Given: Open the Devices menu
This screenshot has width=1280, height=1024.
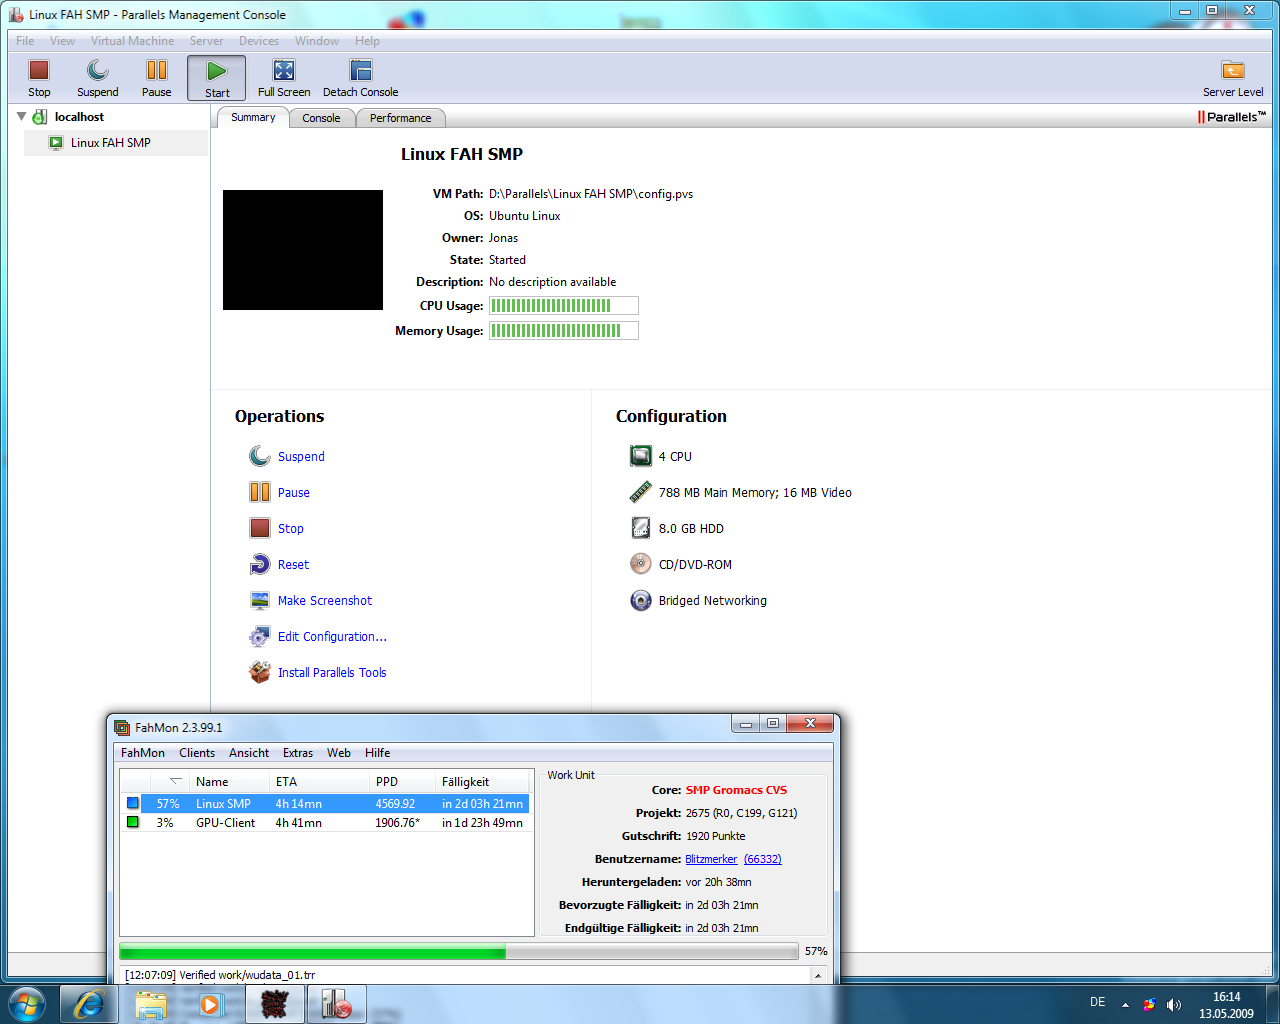Looking at the screenshot, I should 258,41.
